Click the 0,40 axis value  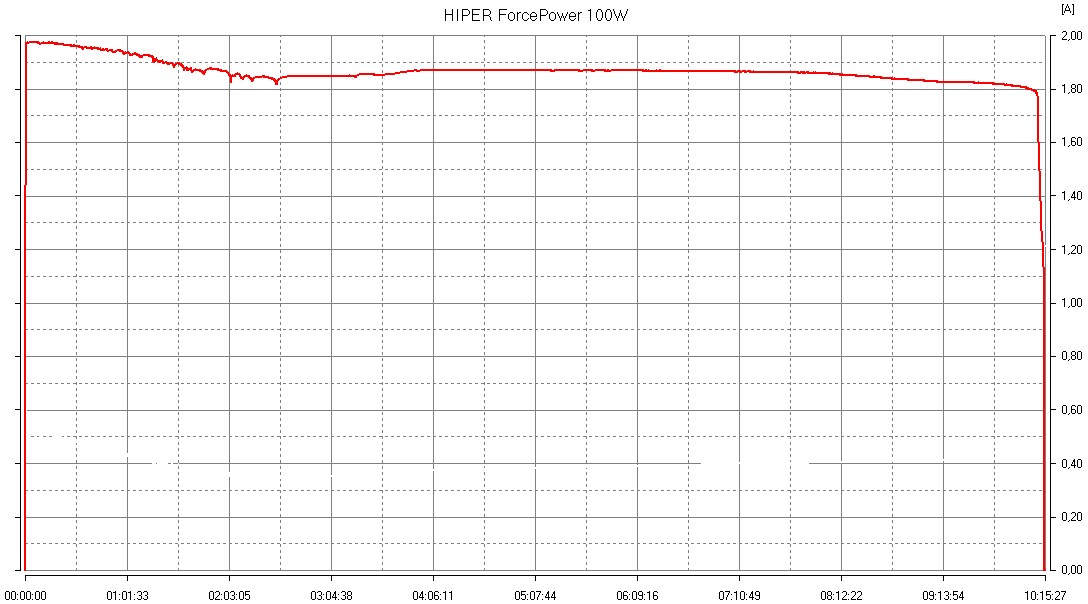[x=1071, y=464]
